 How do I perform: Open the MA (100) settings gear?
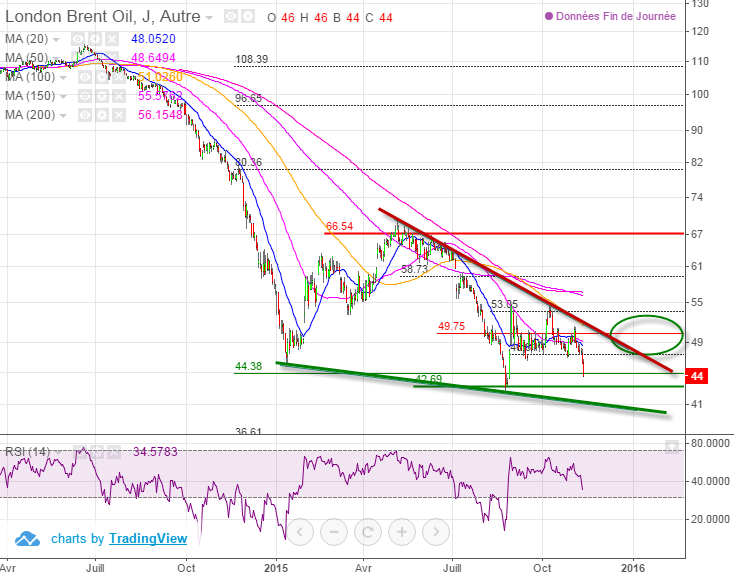[103, 77]
